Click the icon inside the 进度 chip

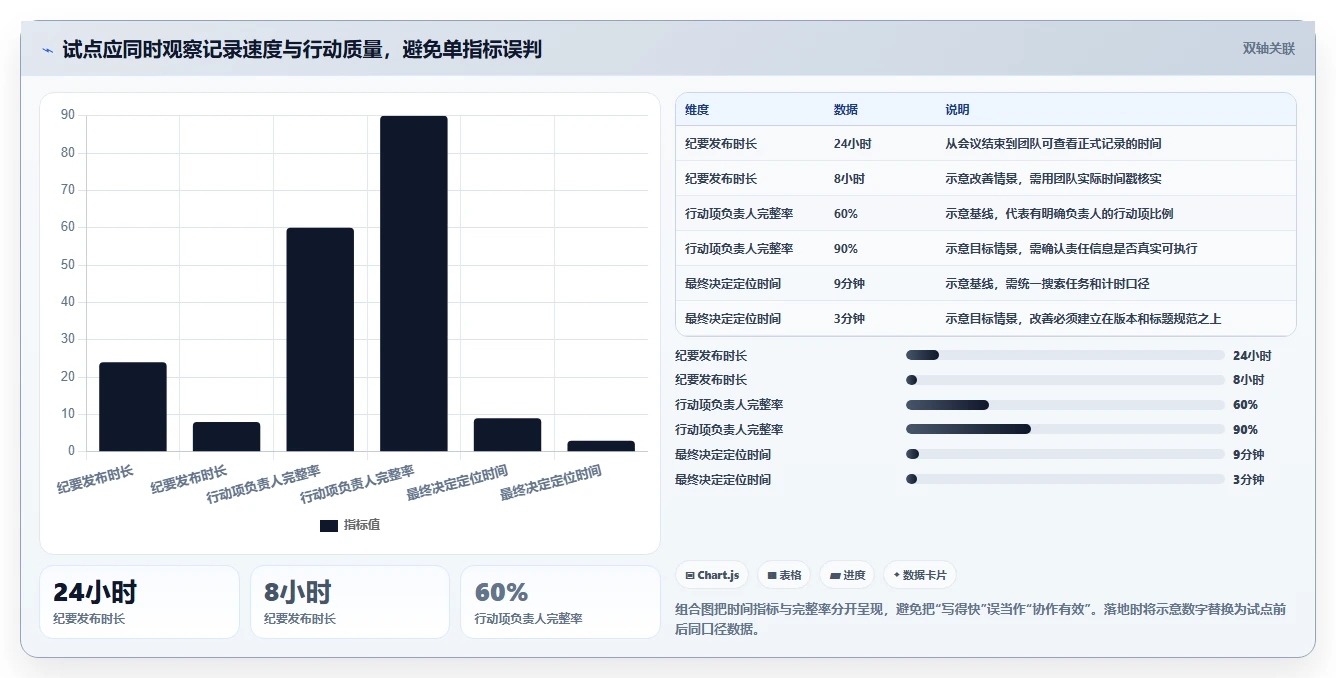[835, 575]
